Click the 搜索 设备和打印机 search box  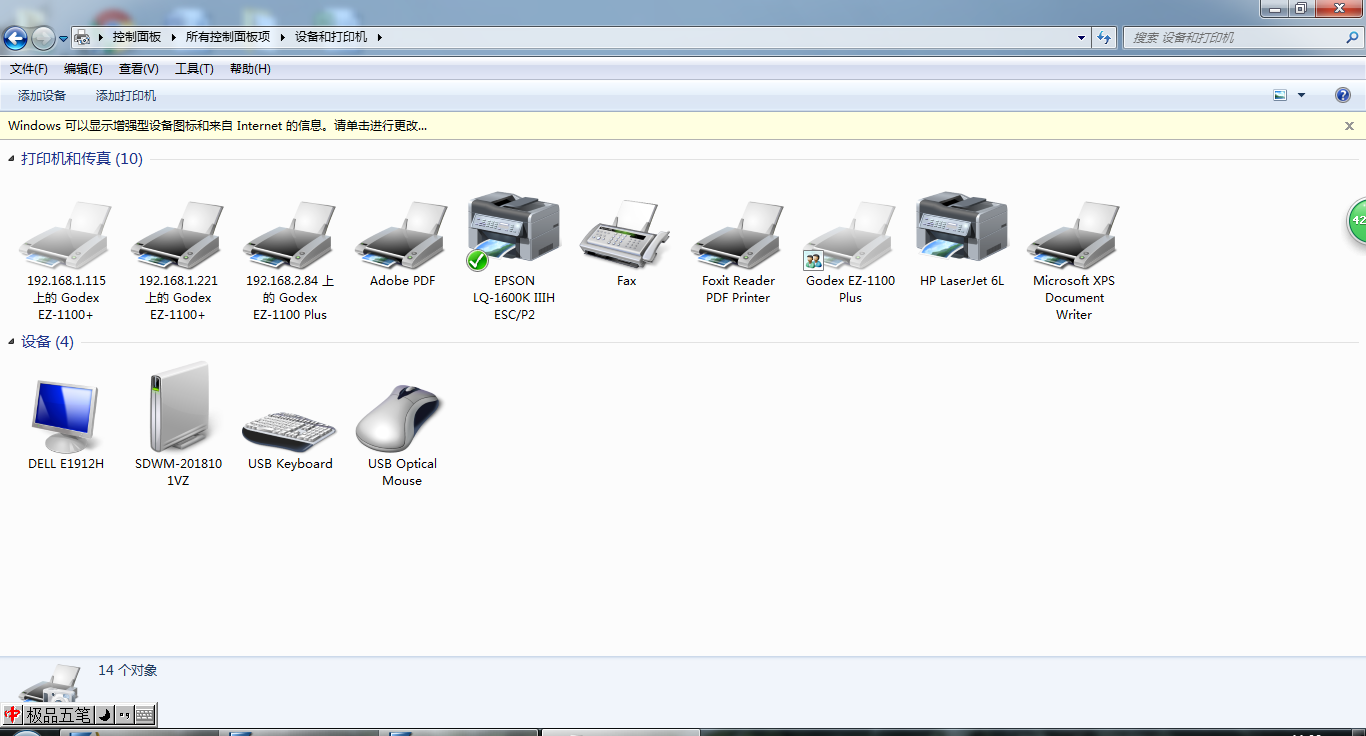click(x=1235, y=38)
